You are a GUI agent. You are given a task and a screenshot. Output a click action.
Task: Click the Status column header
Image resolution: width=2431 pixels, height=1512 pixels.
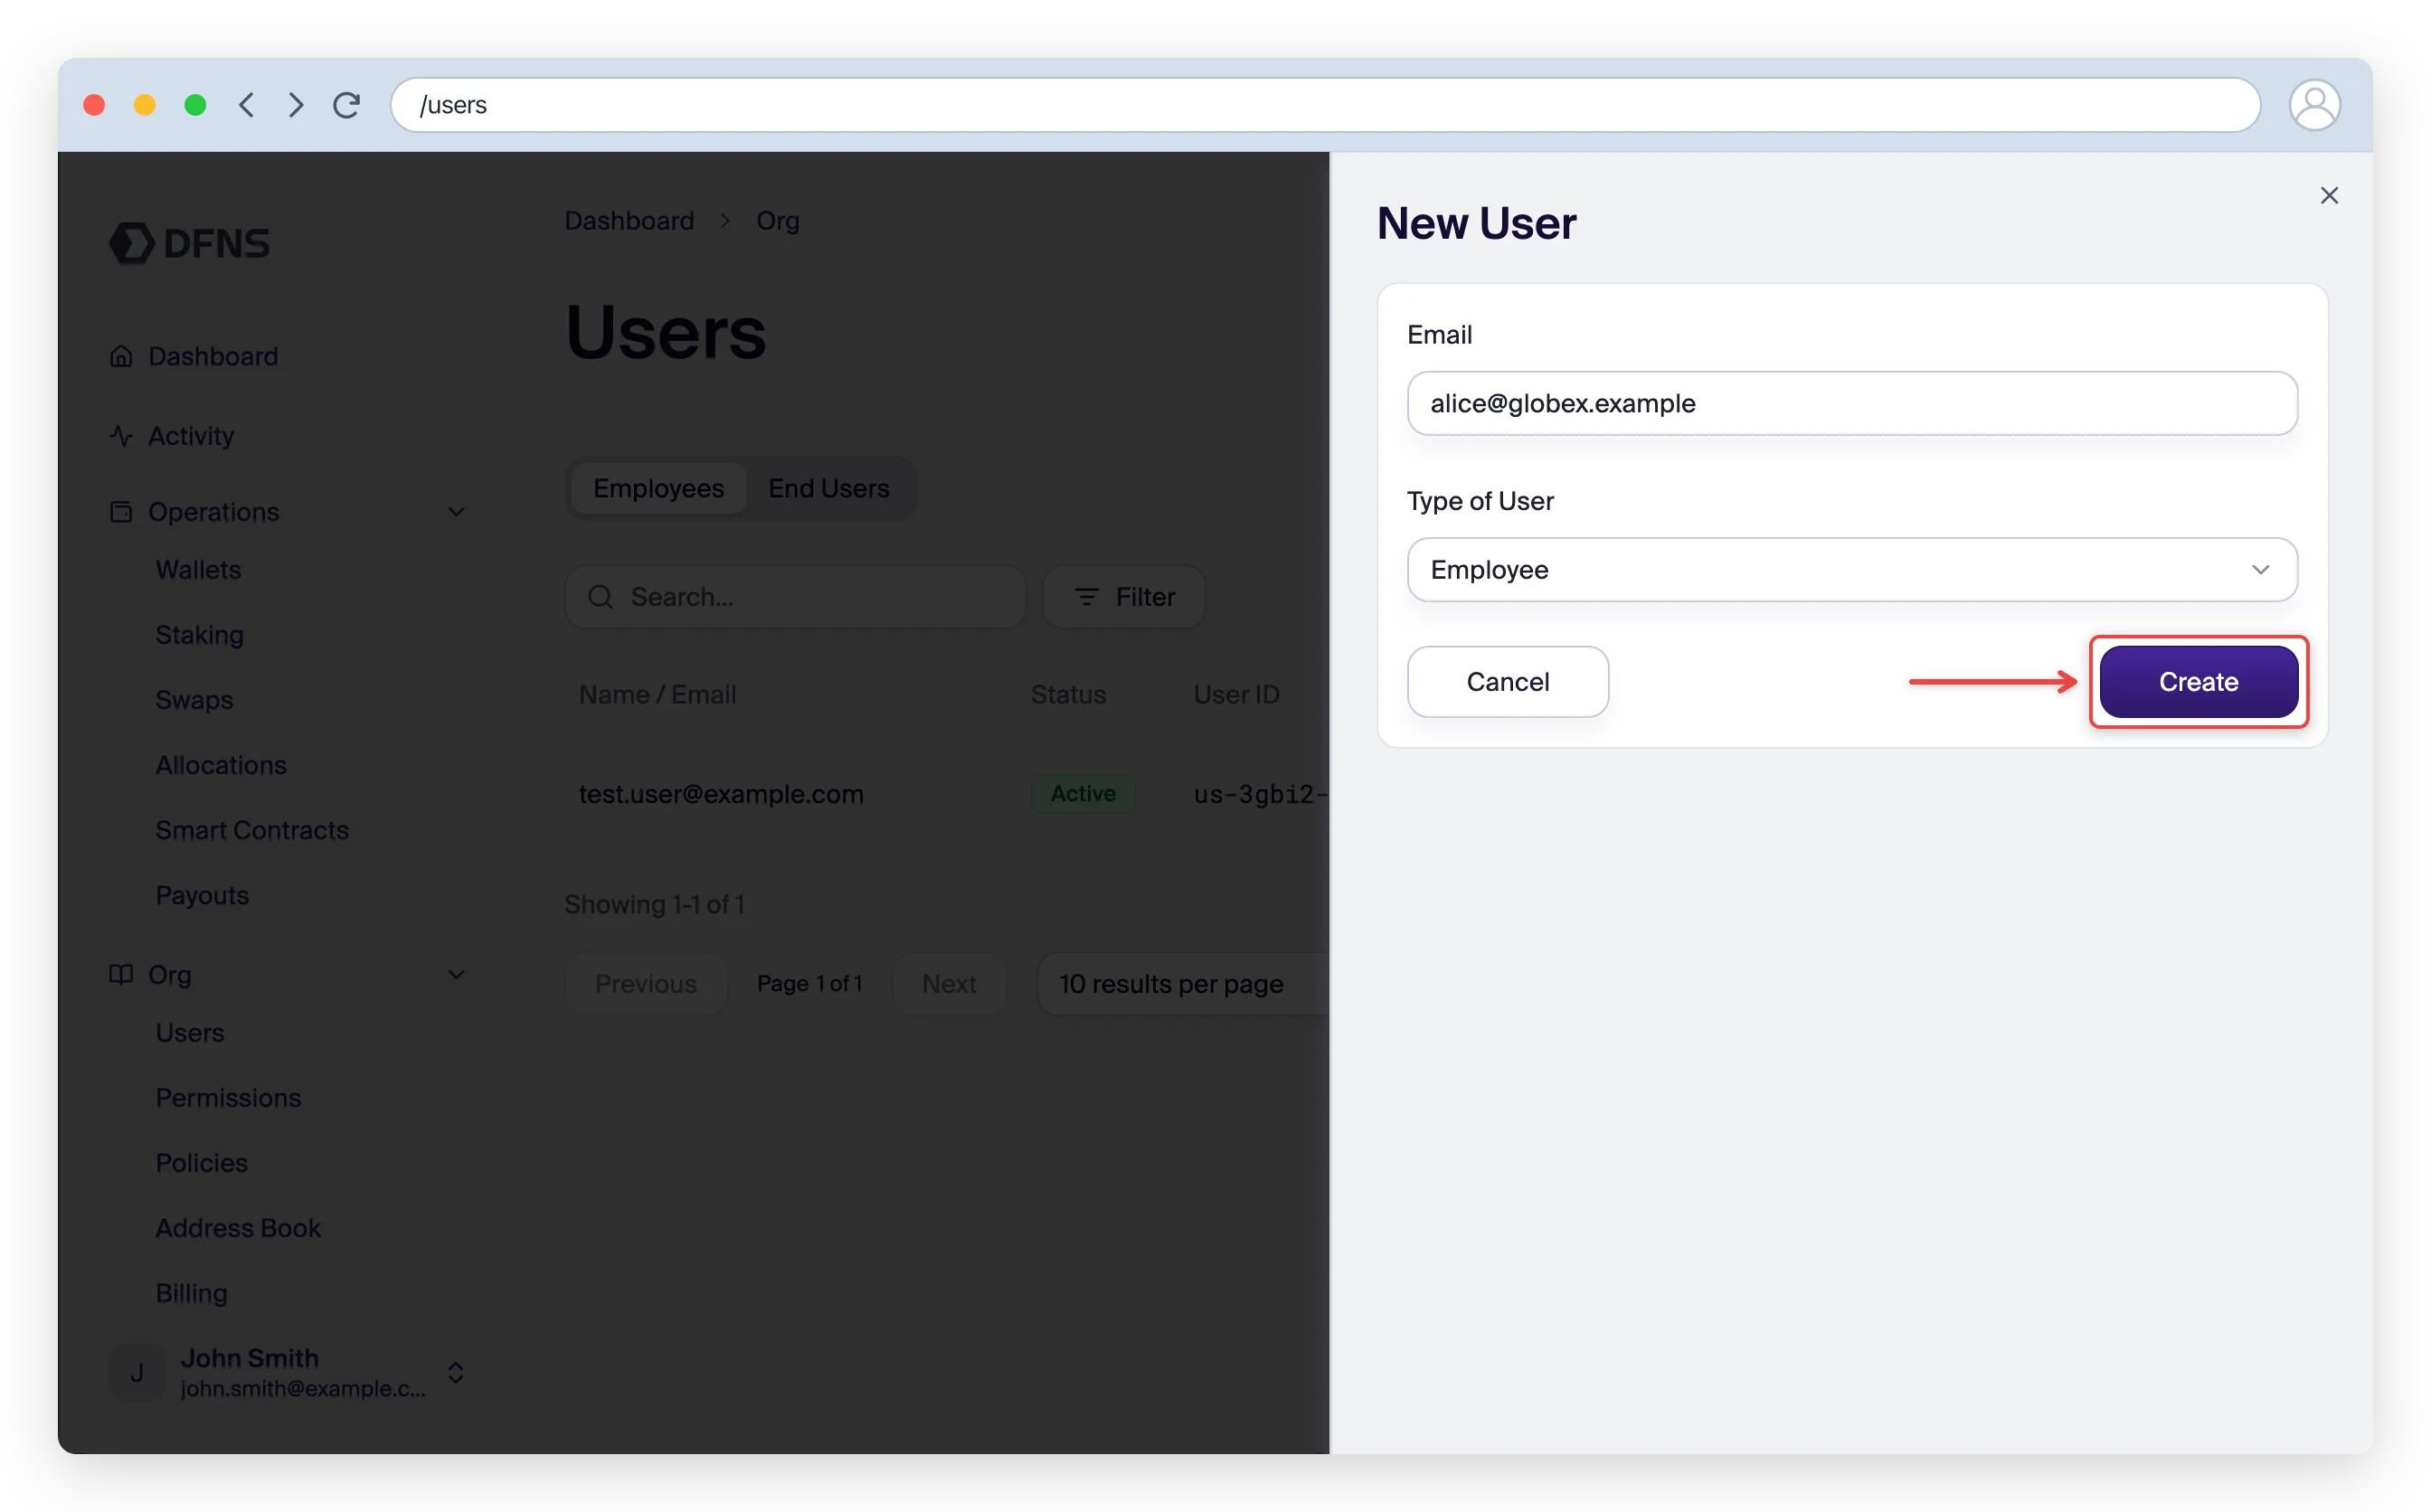(x=1067, y=694)
